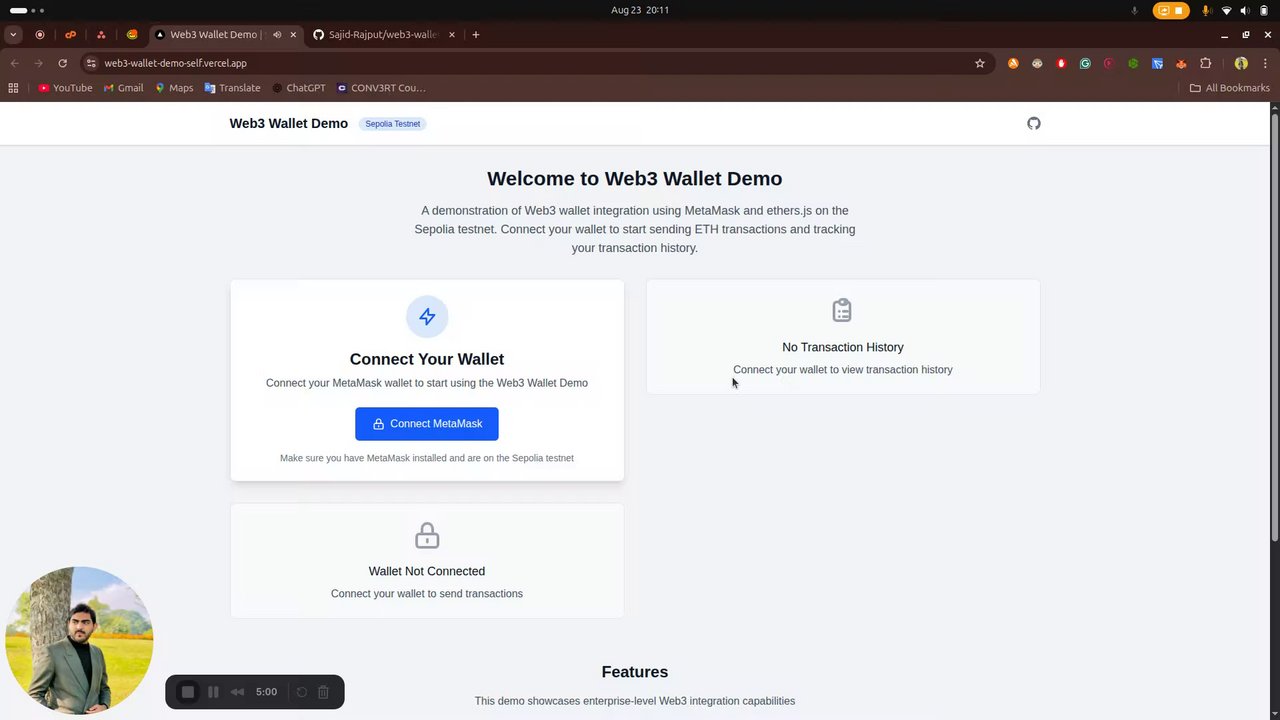Stop the recording in recorder toolbar
Viewport: 1280px width, 720px height.
point(187,692)
